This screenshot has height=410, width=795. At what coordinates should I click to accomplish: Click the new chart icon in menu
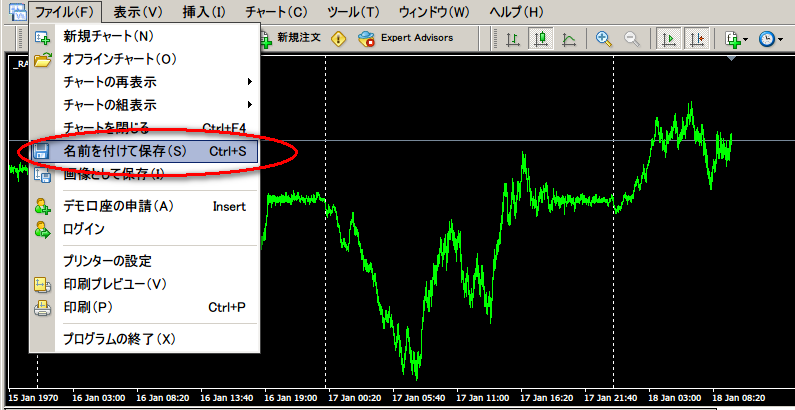(42, 38)
